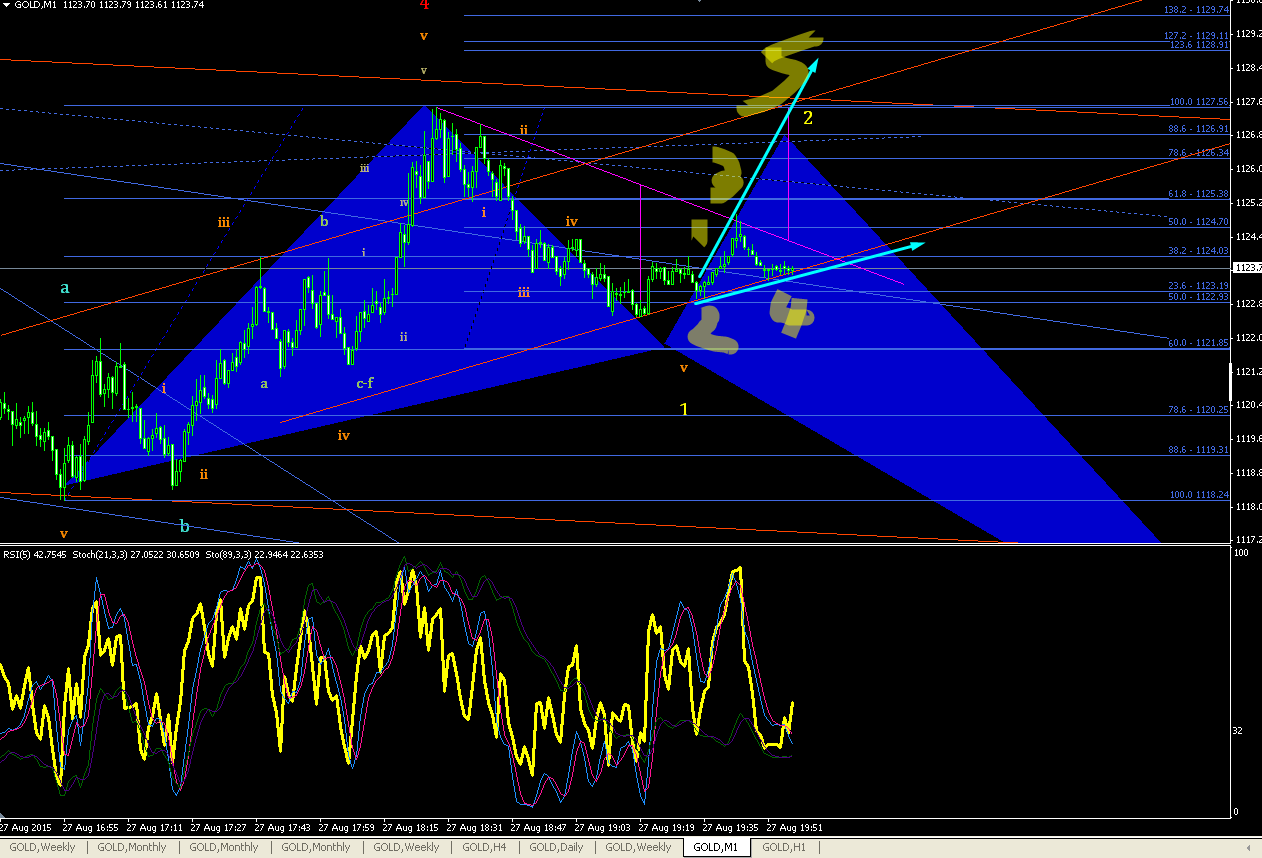1262x858 pixels.
Task: Select the 138.2 - 1129.74 Fibonacci extension label
Action: click(1196, 9)
